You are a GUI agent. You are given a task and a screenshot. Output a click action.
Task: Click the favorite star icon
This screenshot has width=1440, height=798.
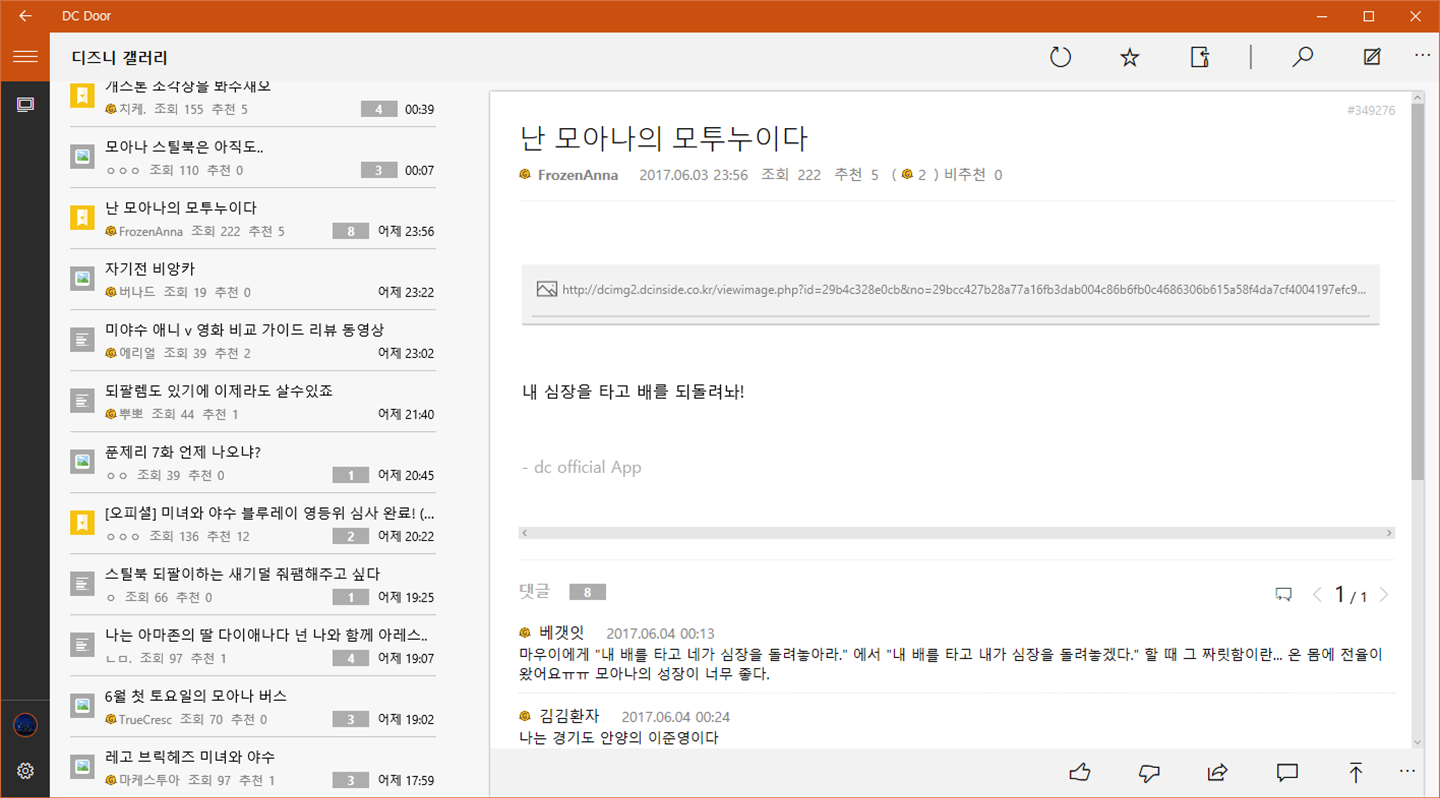1129,57
